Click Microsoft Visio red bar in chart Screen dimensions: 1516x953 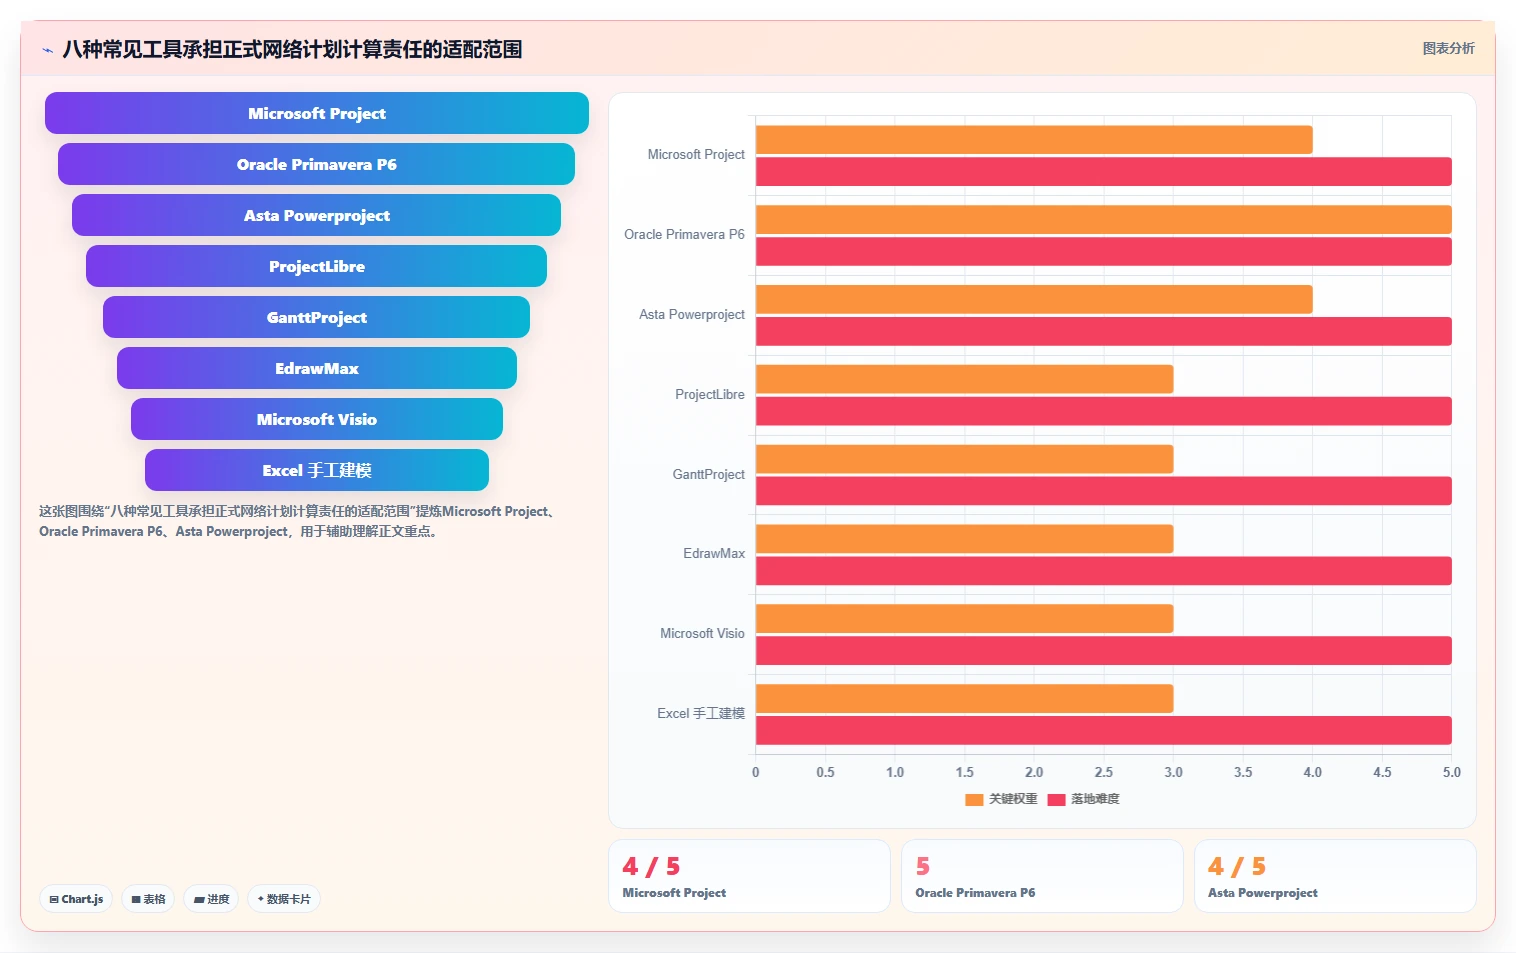tap(1104, 651)
